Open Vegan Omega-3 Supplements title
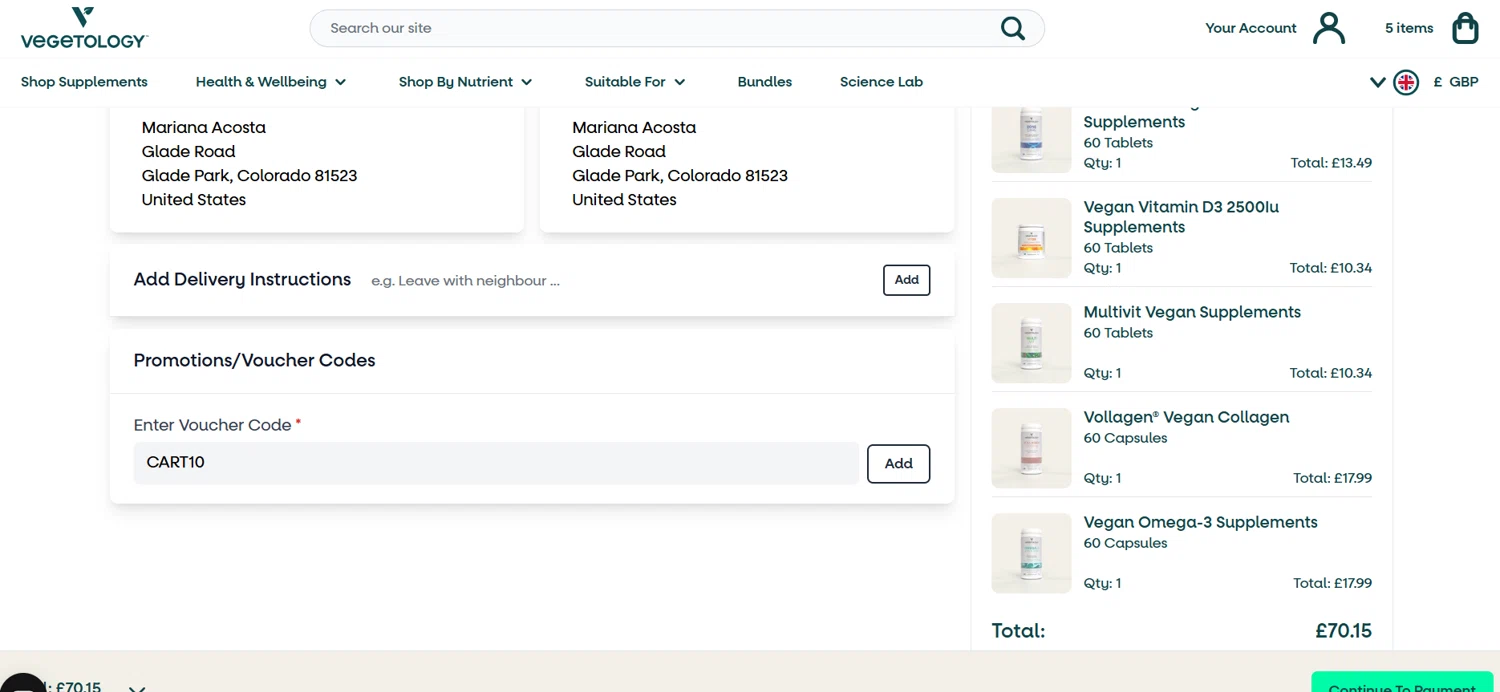Viewport: 1500px width, 692px height. click(1200, 522)
